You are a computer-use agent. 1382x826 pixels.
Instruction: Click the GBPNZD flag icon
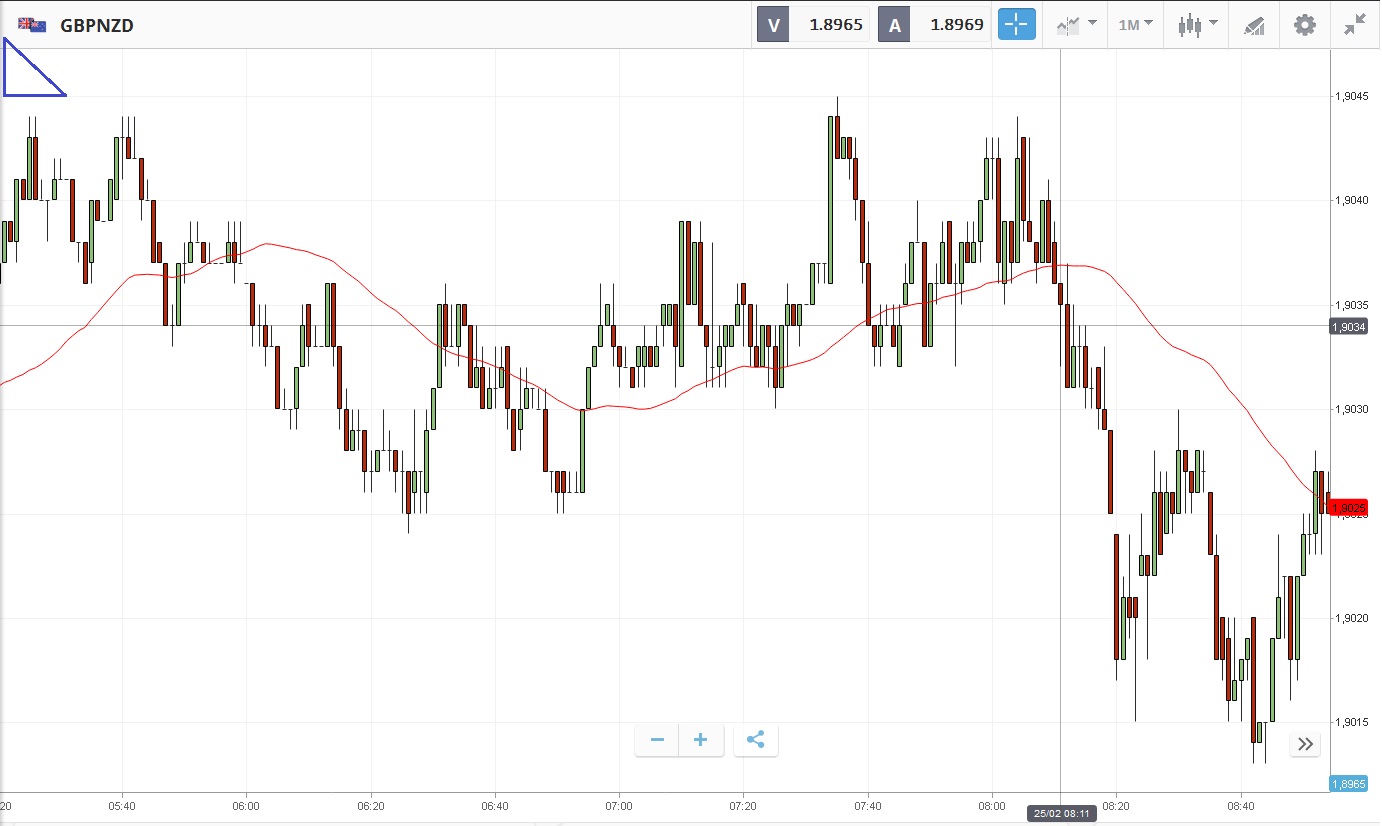32,25
